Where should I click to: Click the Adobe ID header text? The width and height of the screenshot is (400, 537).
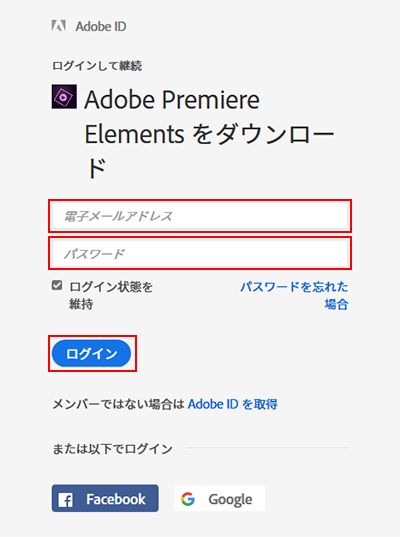click(101, 26)
